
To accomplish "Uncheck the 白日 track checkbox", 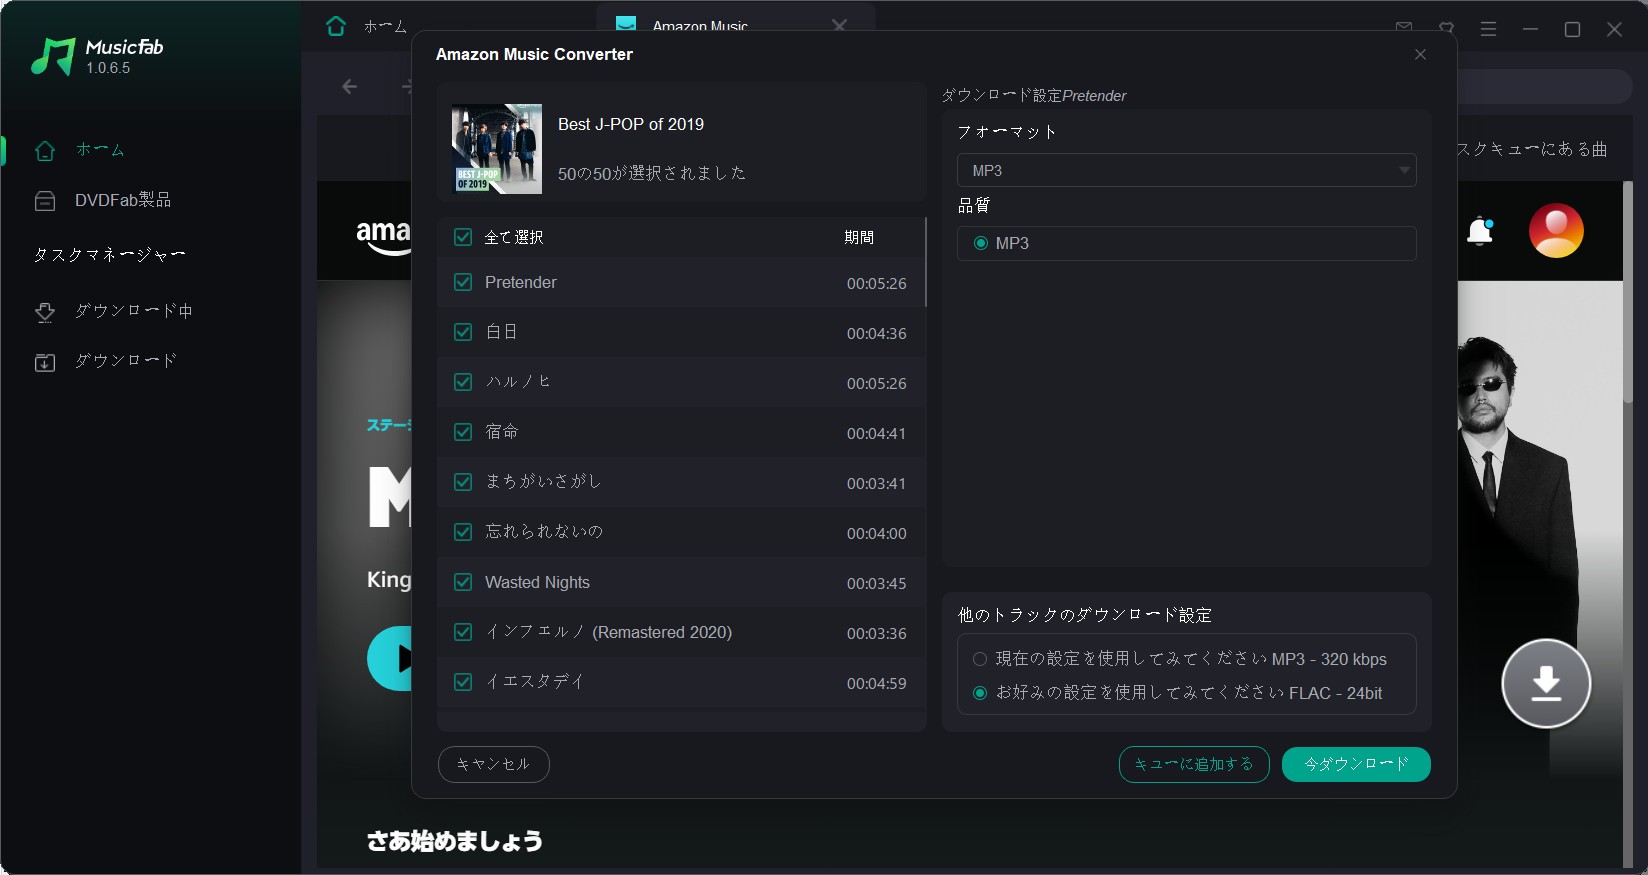I will (x=463, y=332).
